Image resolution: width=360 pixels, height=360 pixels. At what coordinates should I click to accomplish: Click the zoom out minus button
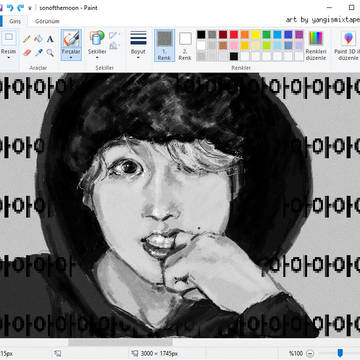point(310,353)
